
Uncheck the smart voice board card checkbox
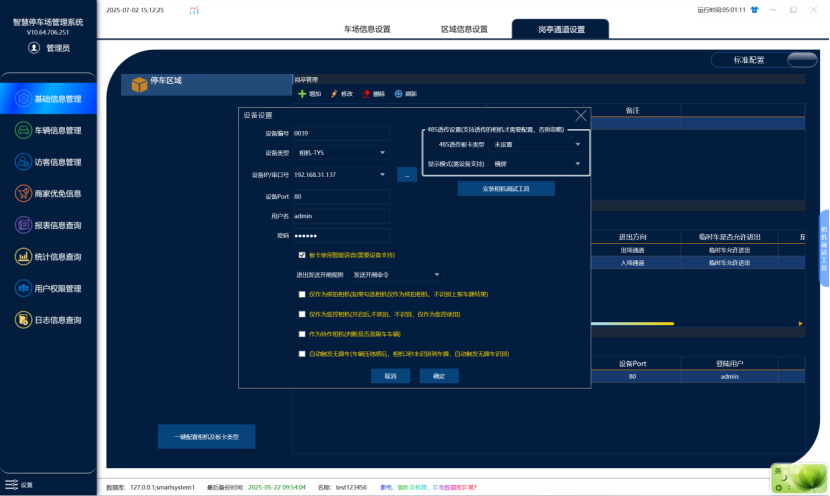tap(302, 255)
